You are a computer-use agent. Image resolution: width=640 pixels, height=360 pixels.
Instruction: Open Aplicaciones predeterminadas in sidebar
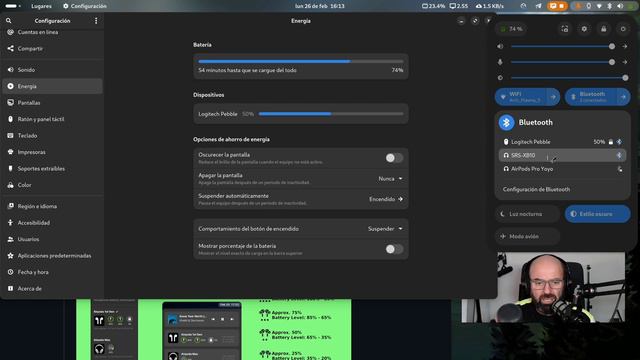pyautogui.click(x=52, y=256)
